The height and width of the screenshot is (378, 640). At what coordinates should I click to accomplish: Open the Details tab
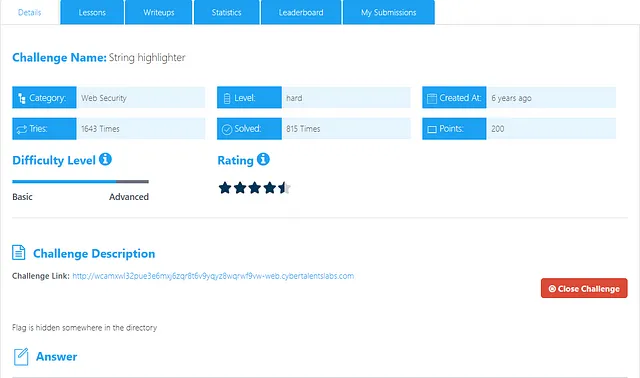[30, 12]
